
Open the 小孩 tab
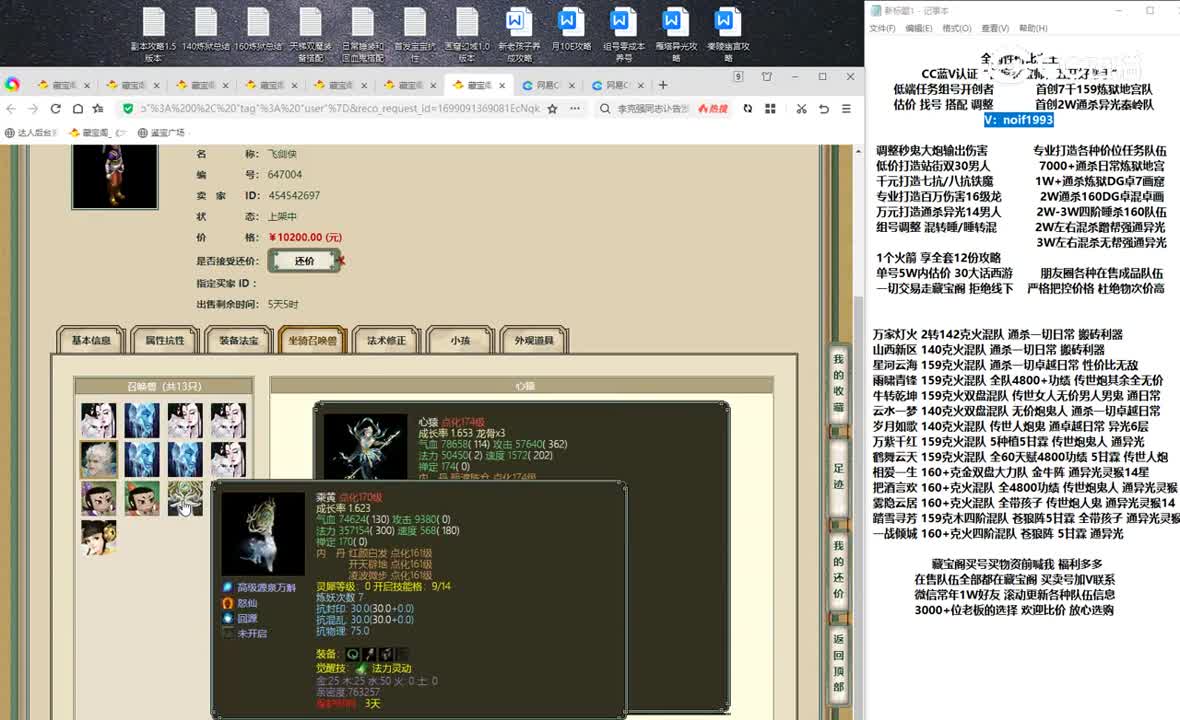tap(460, 340)
